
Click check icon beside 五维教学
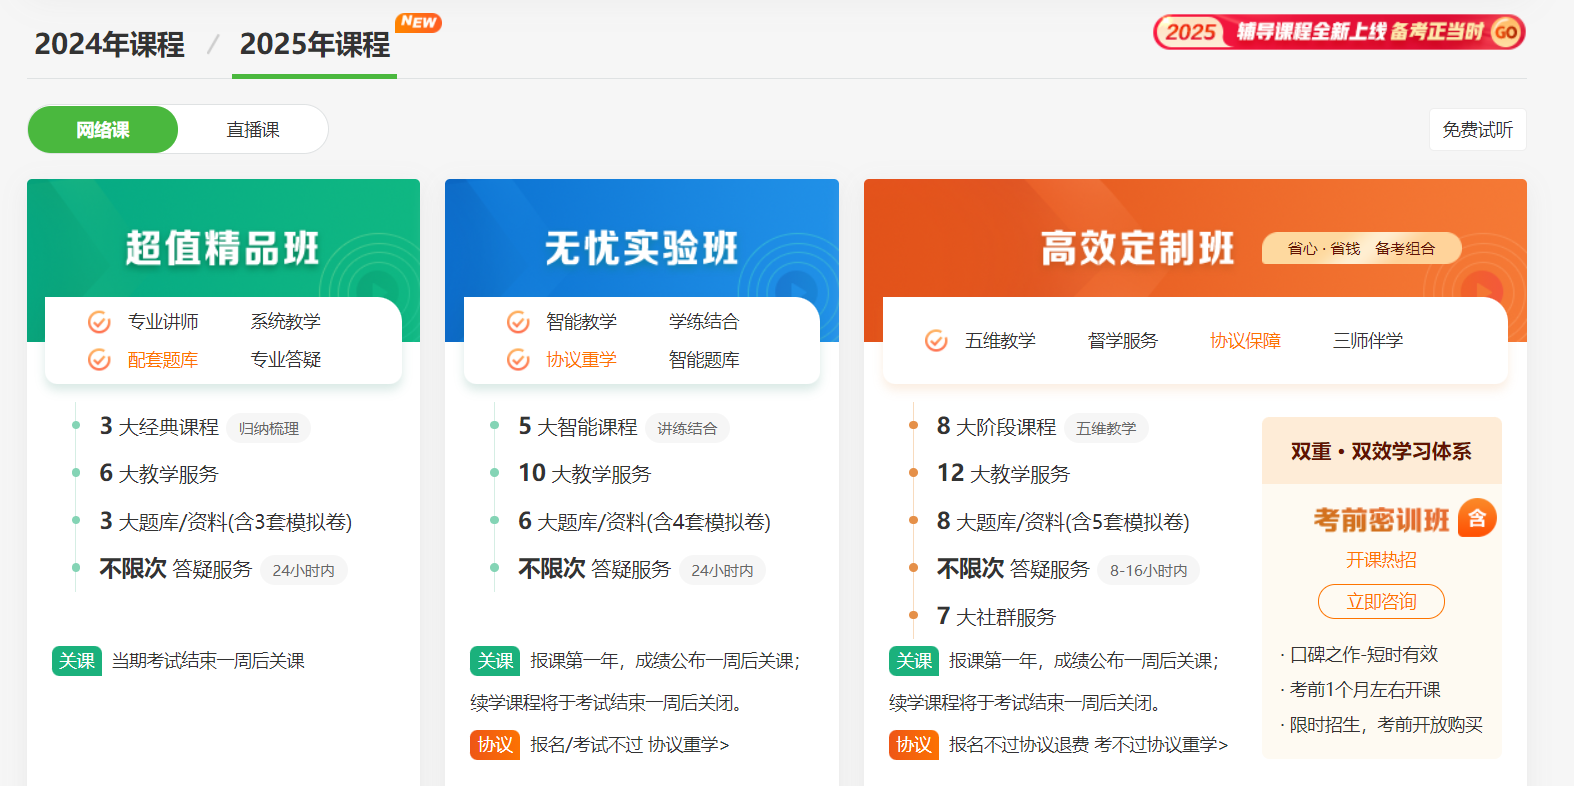936,341
